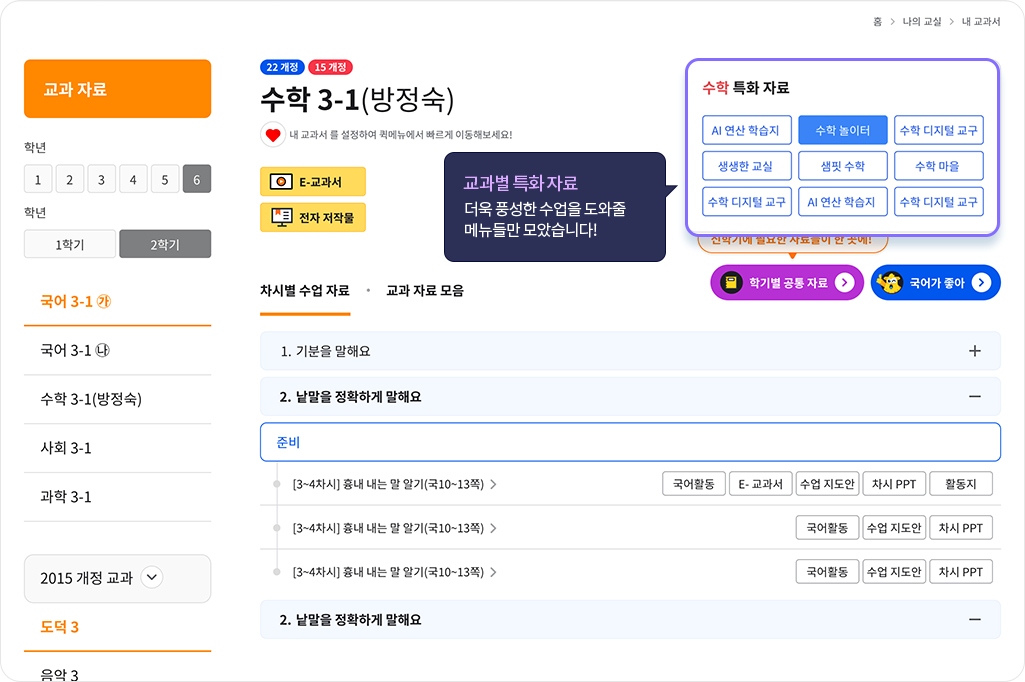1025x682 pixels.
Task: Go to 홈 in the breadcrumb
Action: coord(877,22)
